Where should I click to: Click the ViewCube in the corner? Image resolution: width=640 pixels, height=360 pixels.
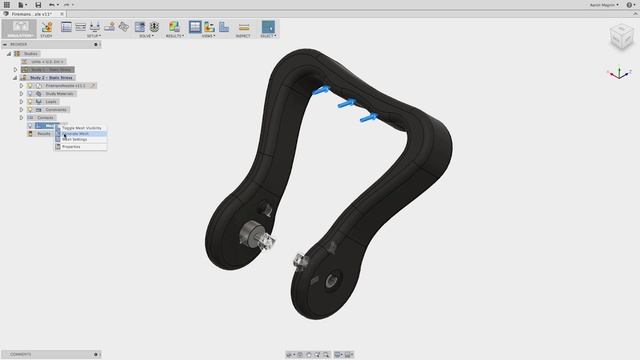point(621,38)
